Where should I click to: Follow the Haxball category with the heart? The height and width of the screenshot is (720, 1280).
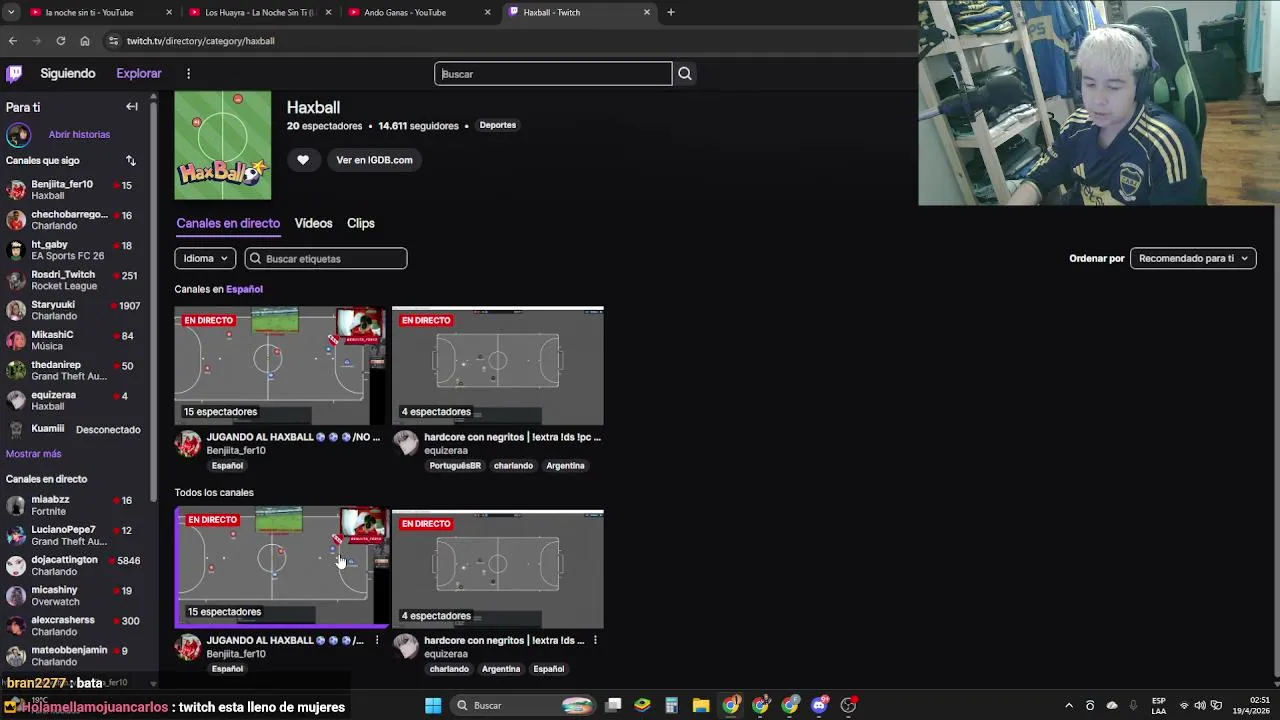303,160
